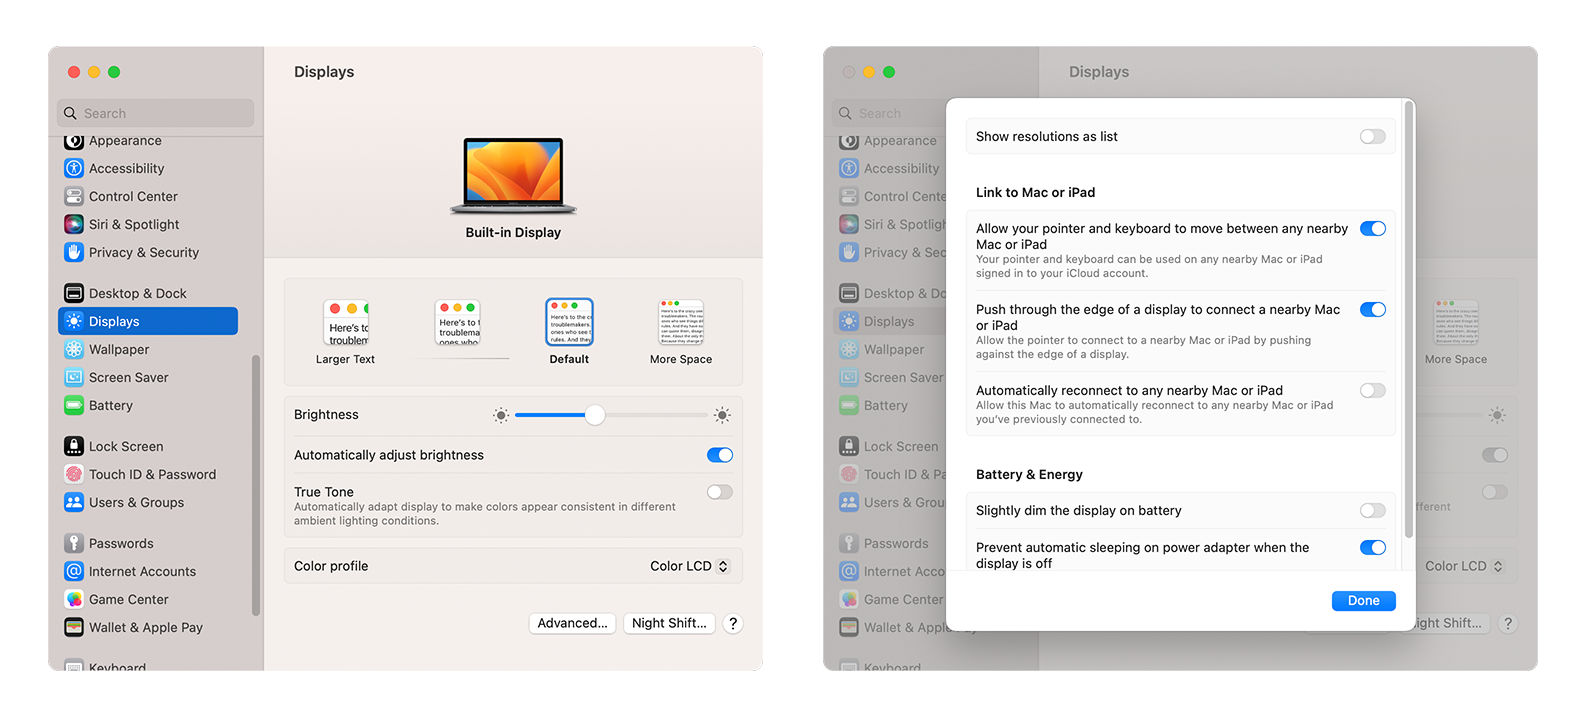1586x716 pixels.
Task: Click the Brightness slider in left window
Action: click(x=611, y=415)
